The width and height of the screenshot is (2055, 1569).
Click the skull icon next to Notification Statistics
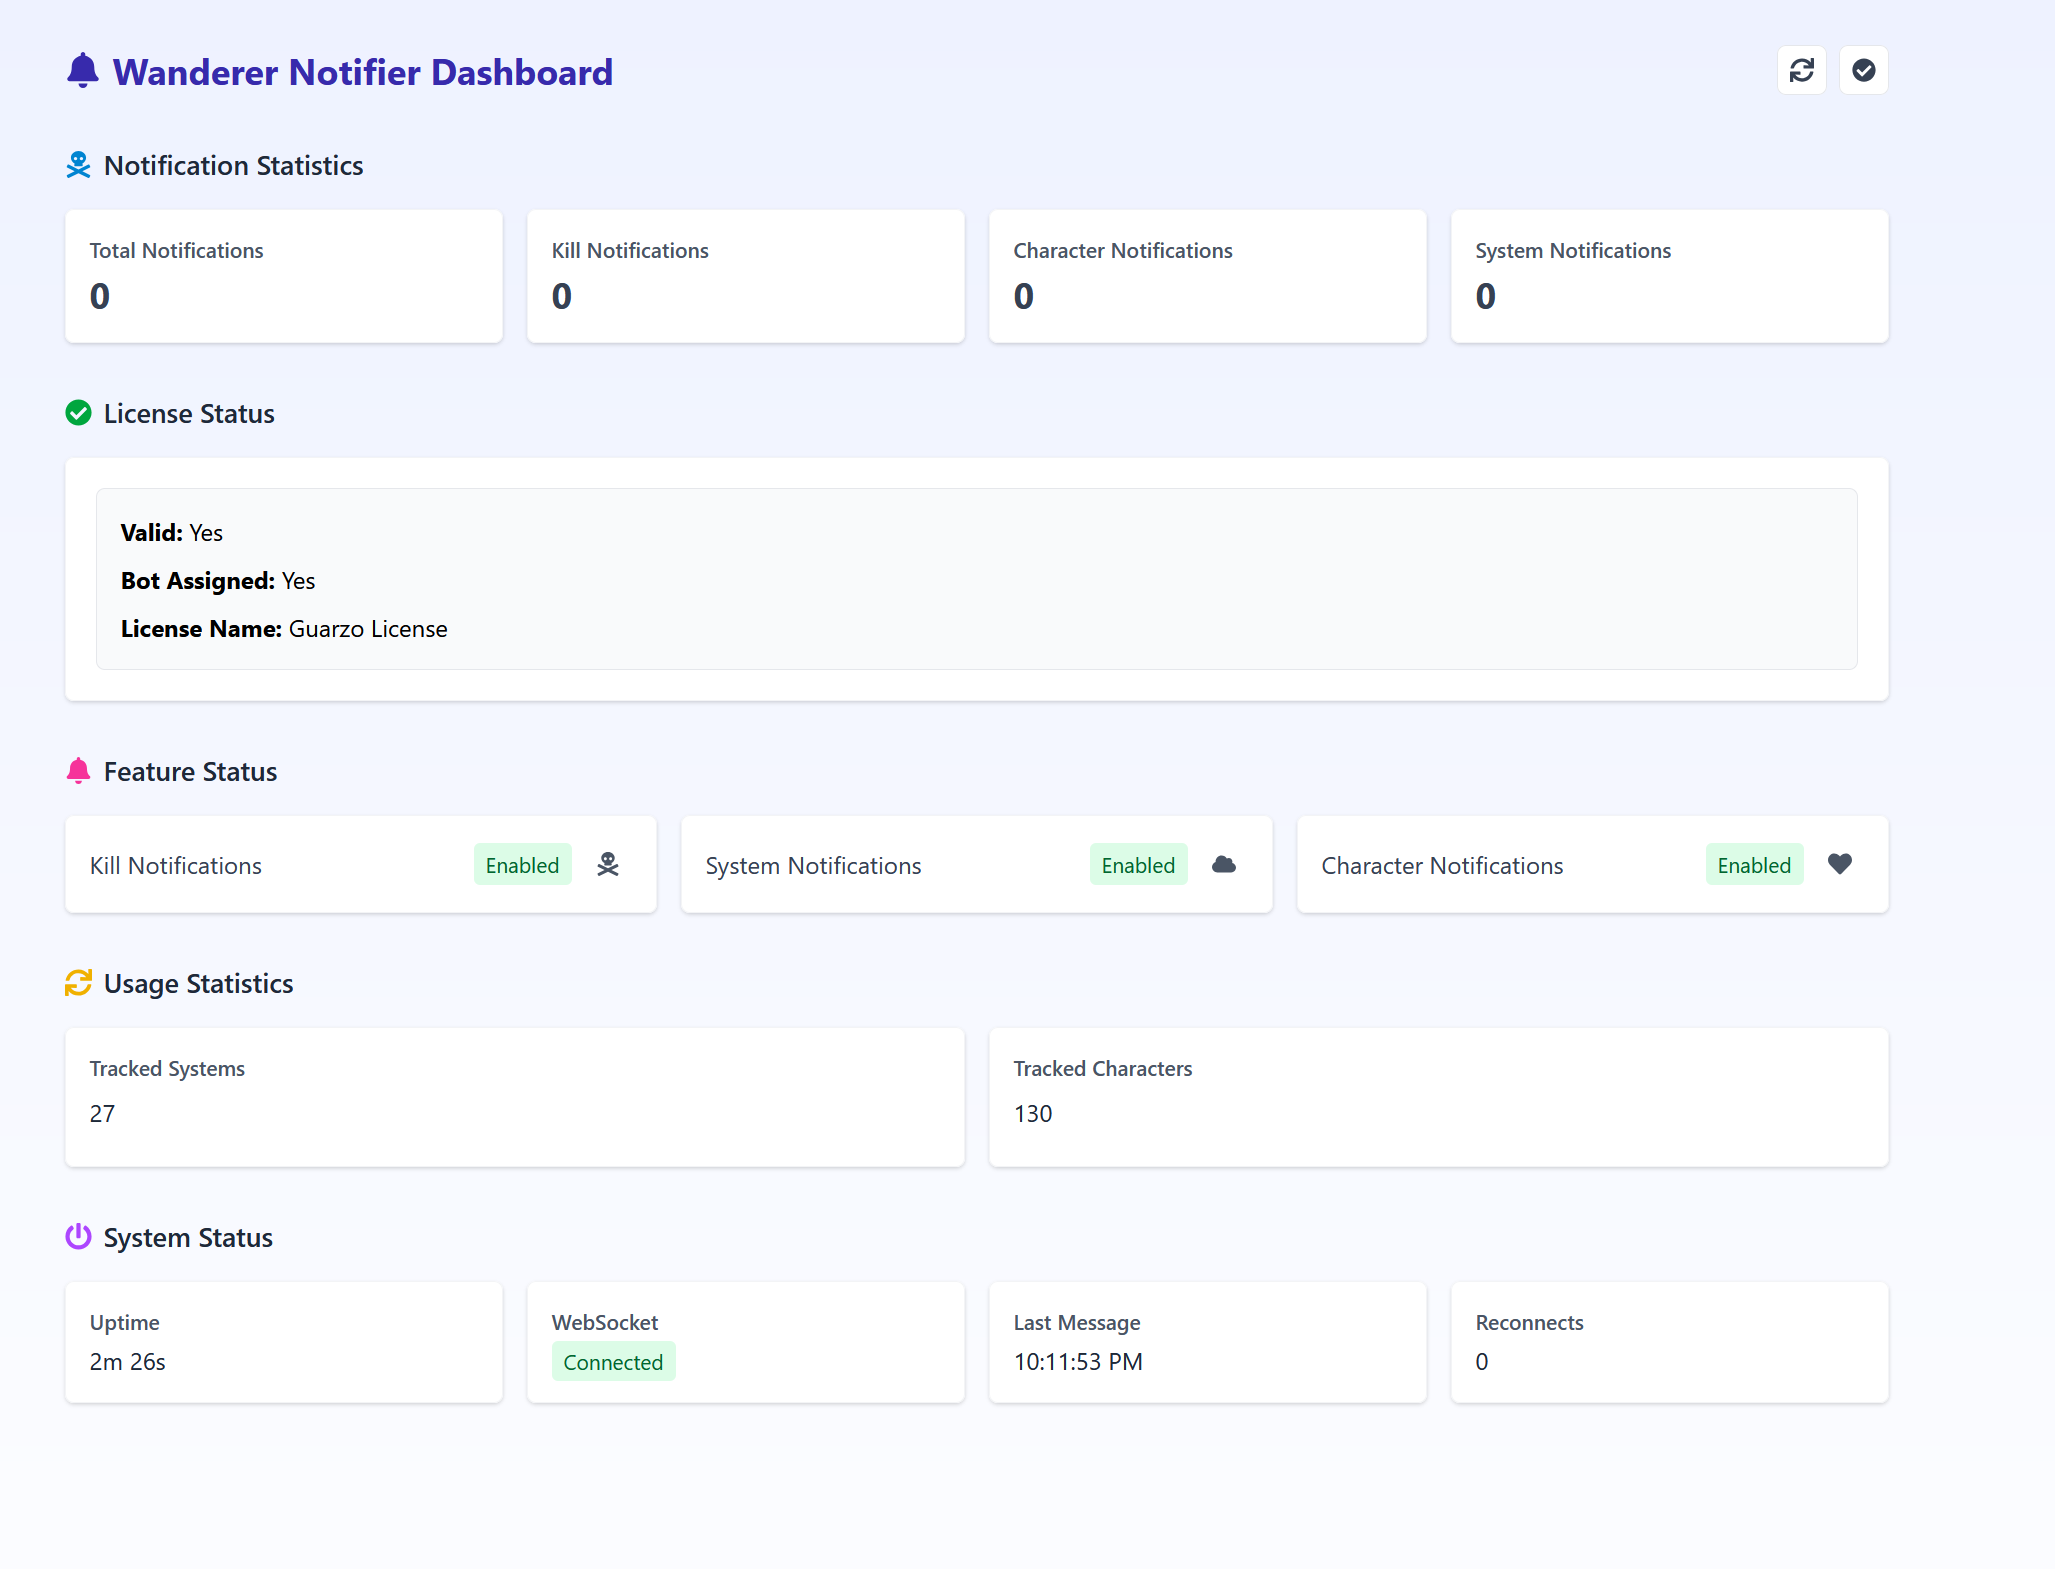click(78, 165)
